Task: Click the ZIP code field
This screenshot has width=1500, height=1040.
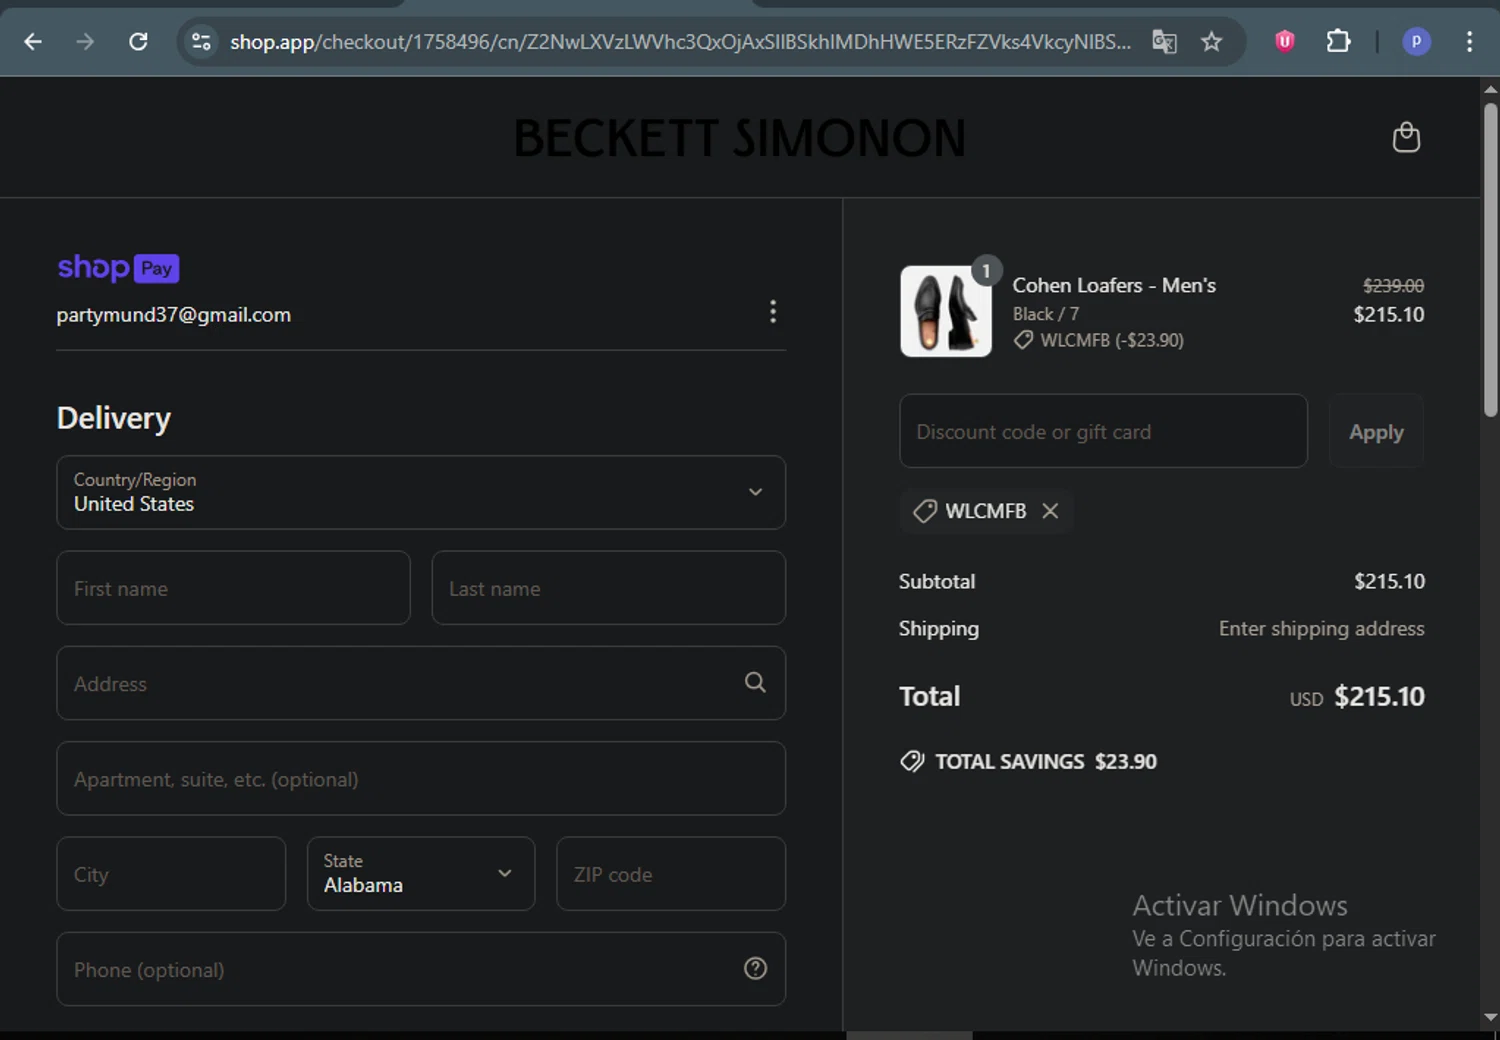Action: click(x=670, y=873)
